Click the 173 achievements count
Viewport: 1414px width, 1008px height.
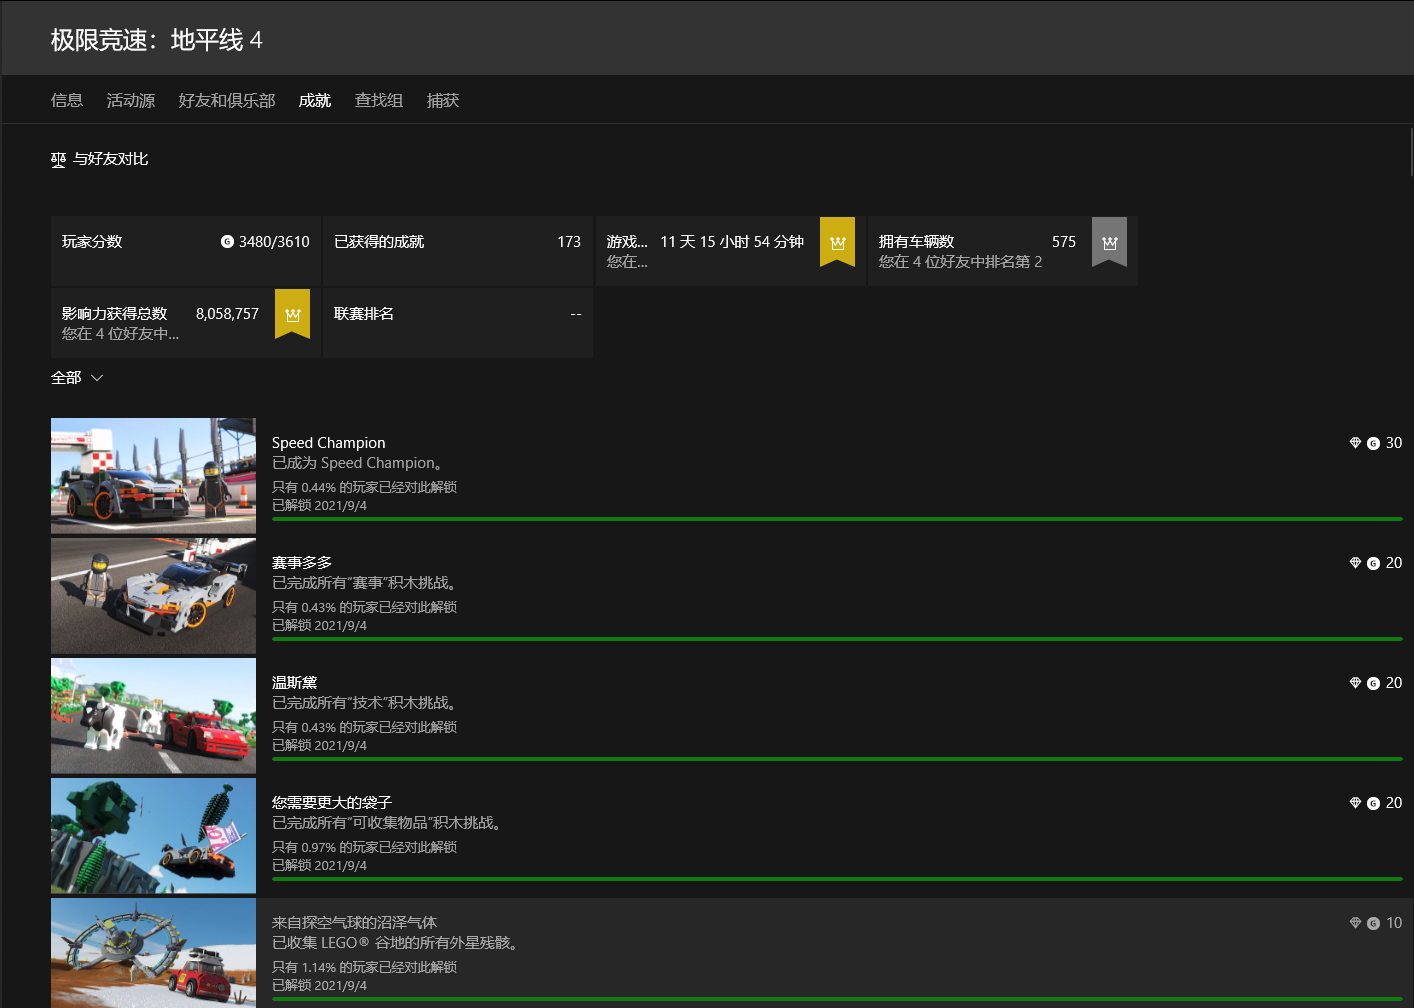click(569, 242)
